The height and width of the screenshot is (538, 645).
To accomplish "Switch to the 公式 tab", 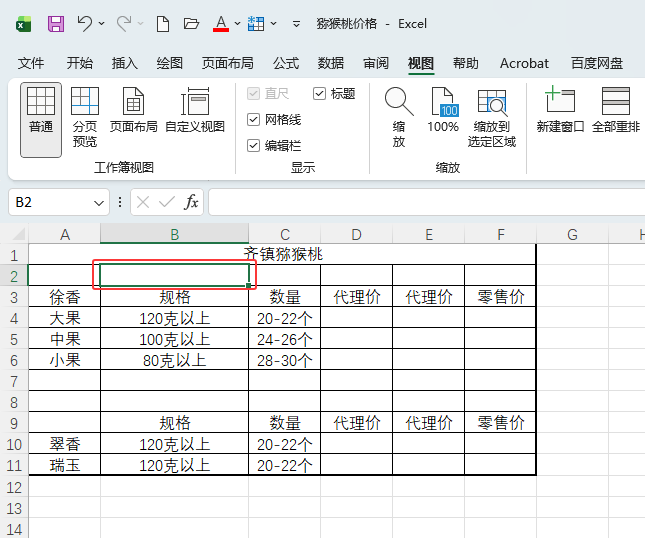I will click(x=286, y=63).
